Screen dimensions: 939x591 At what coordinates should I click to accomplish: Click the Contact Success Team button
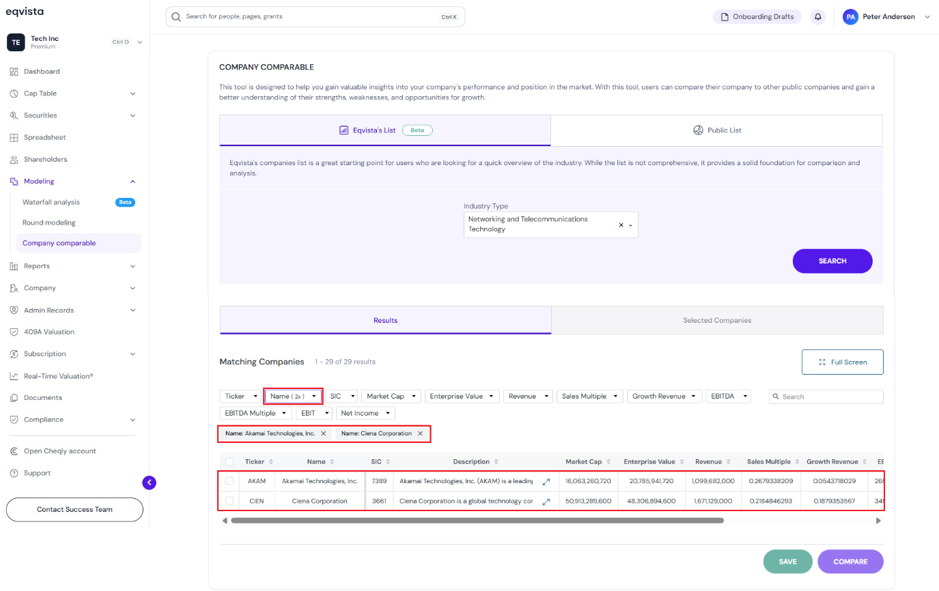[74, 510]
